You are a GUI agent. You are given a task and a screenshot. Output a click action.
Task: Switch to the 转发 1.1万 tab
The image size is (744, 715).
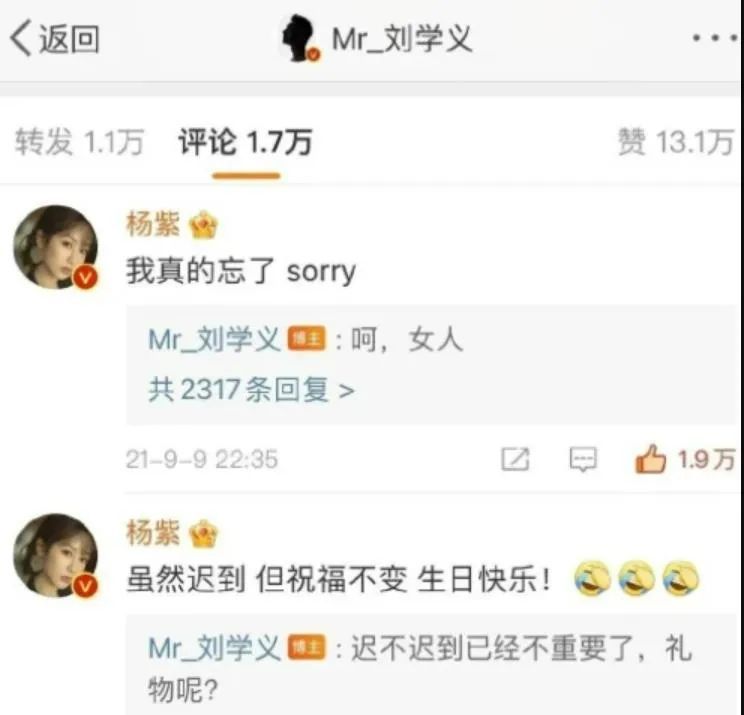(79, 141)
